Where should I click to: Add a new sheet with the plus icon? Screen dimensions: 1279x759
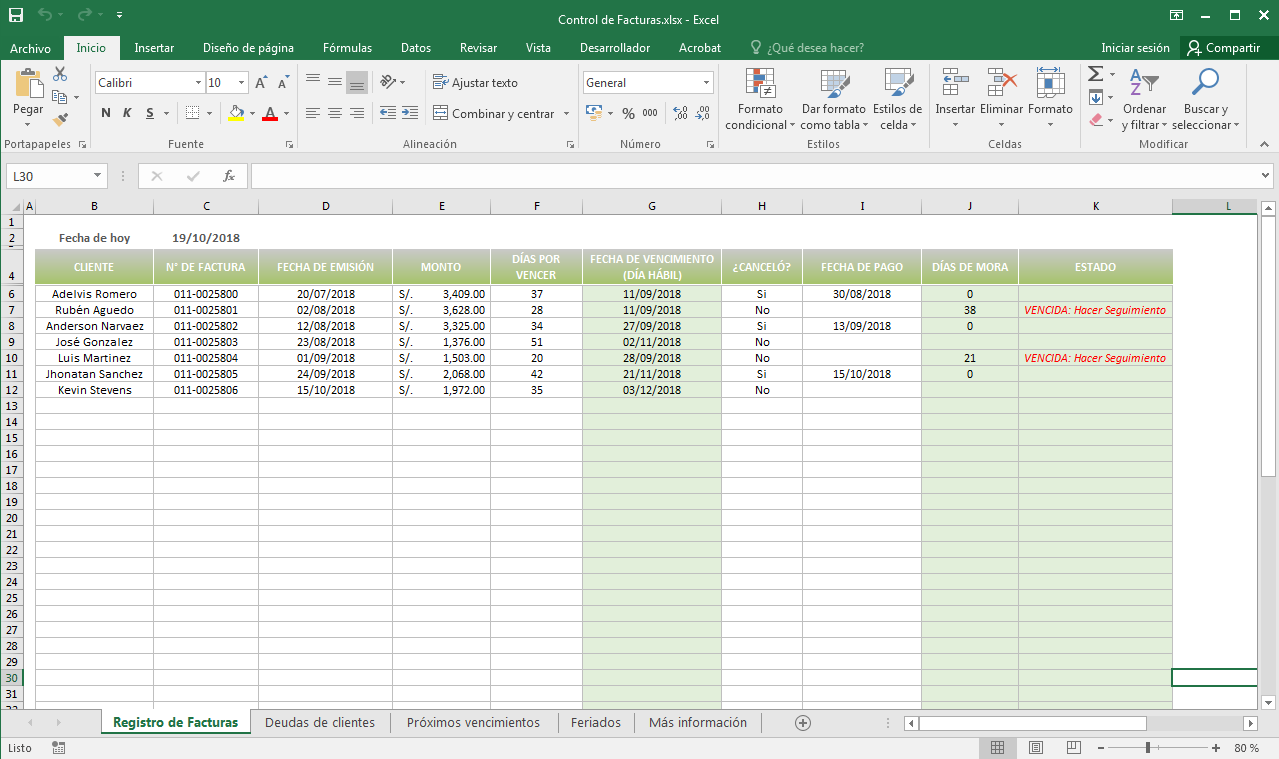802,723
